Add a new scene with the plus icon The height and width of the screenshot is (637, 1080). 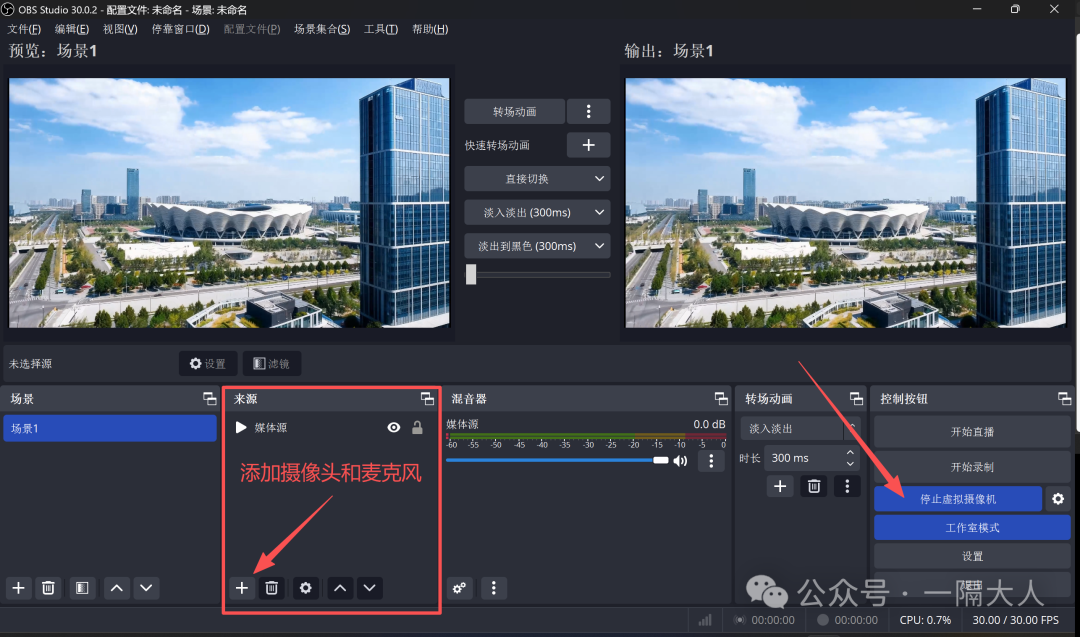(17, 588)
